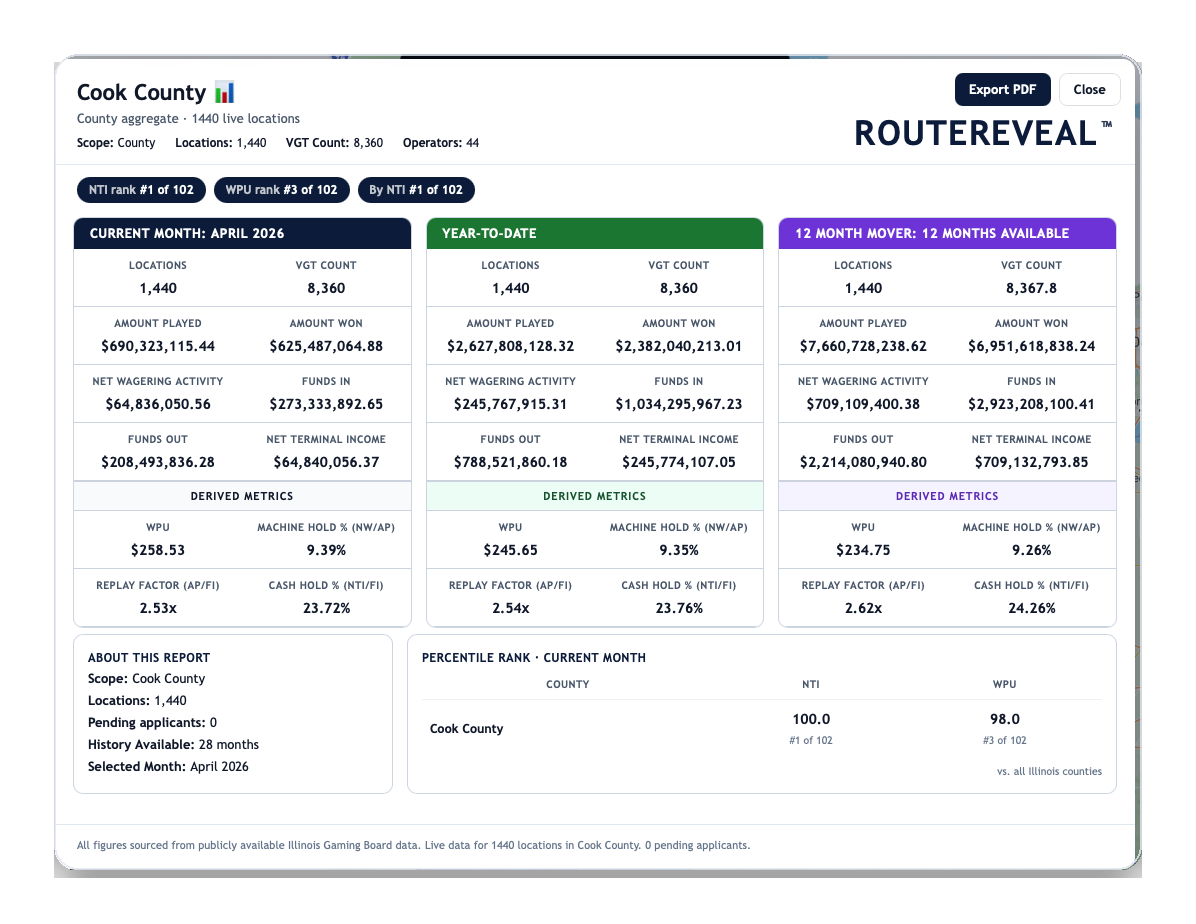The height and width of the screenshot is (924, 1196).
Task: Click the current month Amount Played $690,323,115.44
Action: (x=158, y=346)
